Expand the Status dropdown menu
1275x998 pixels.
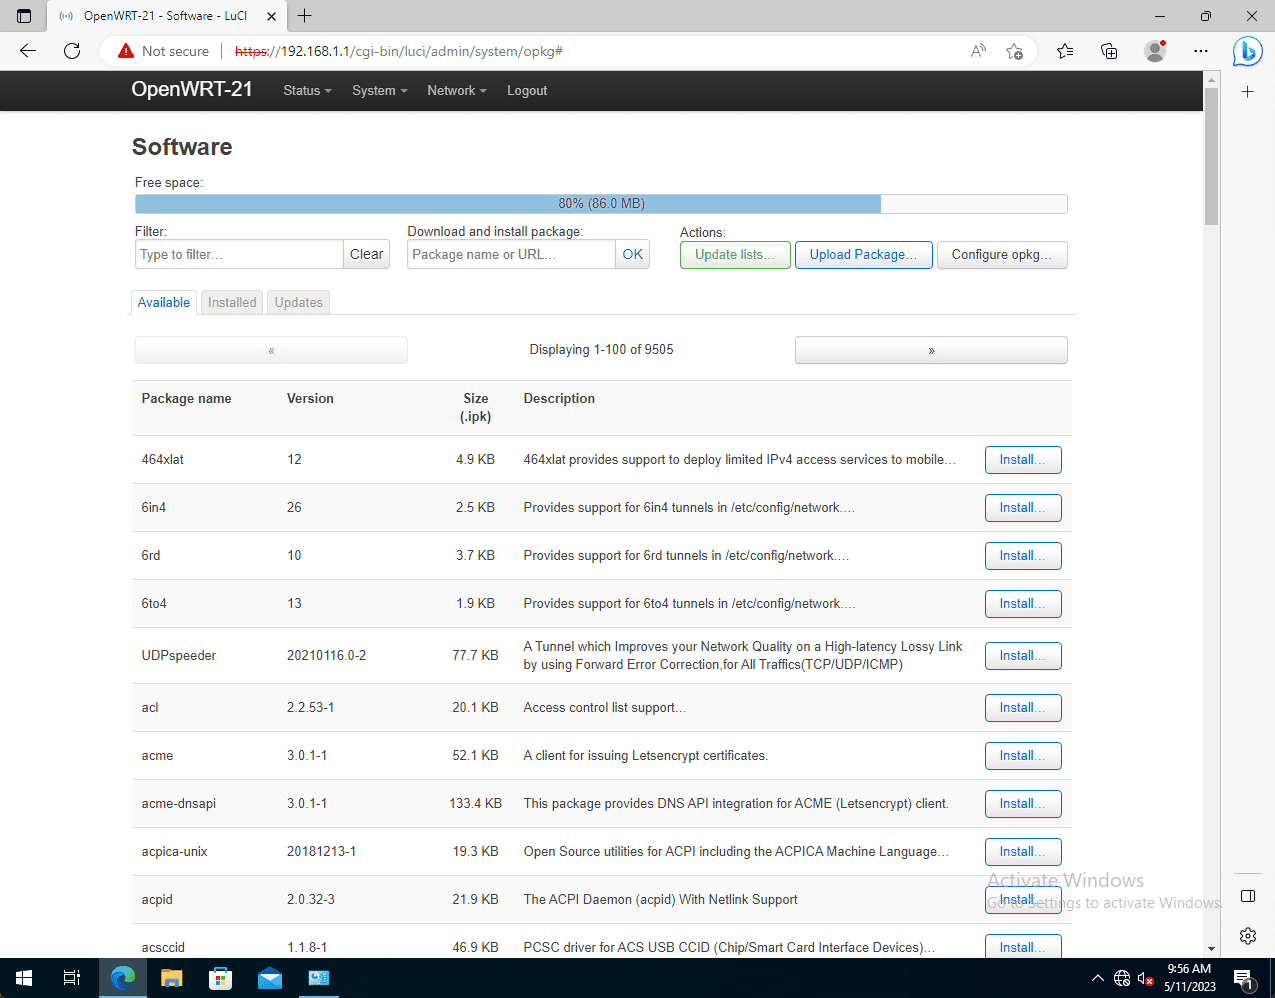[307, 90]
